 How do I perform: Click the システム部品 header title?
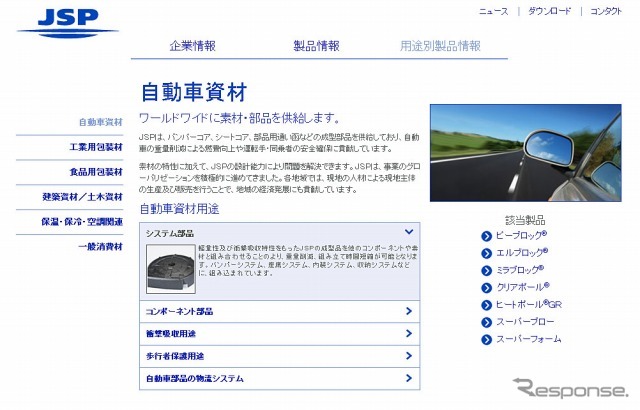[169, 234]
